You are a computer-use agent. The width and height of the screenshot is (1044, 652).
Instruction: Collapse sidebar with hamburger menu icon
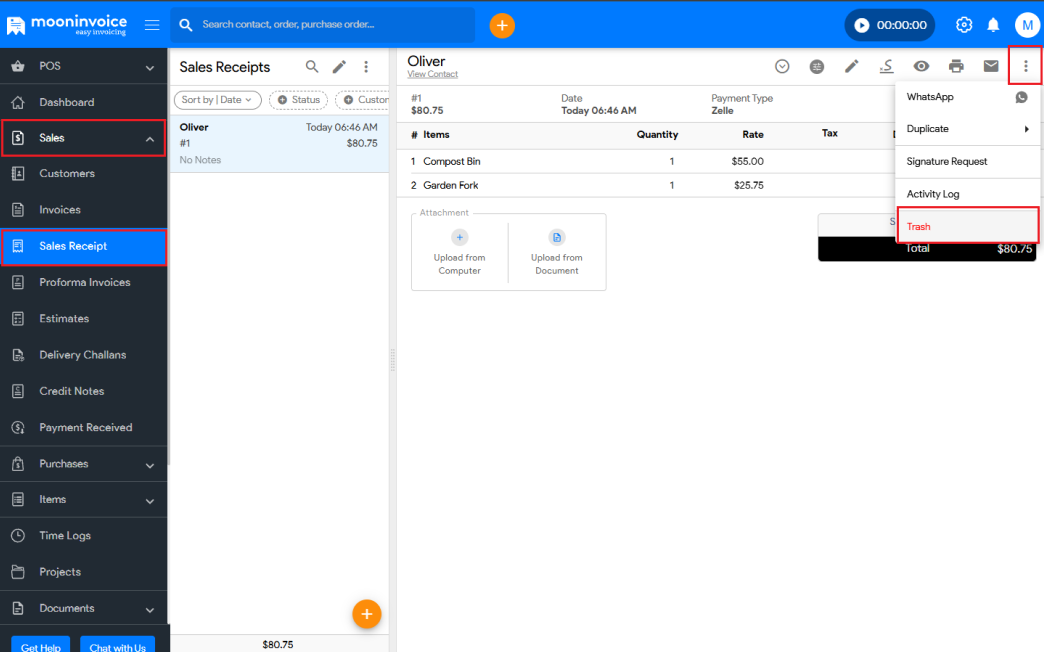[152, 25]
